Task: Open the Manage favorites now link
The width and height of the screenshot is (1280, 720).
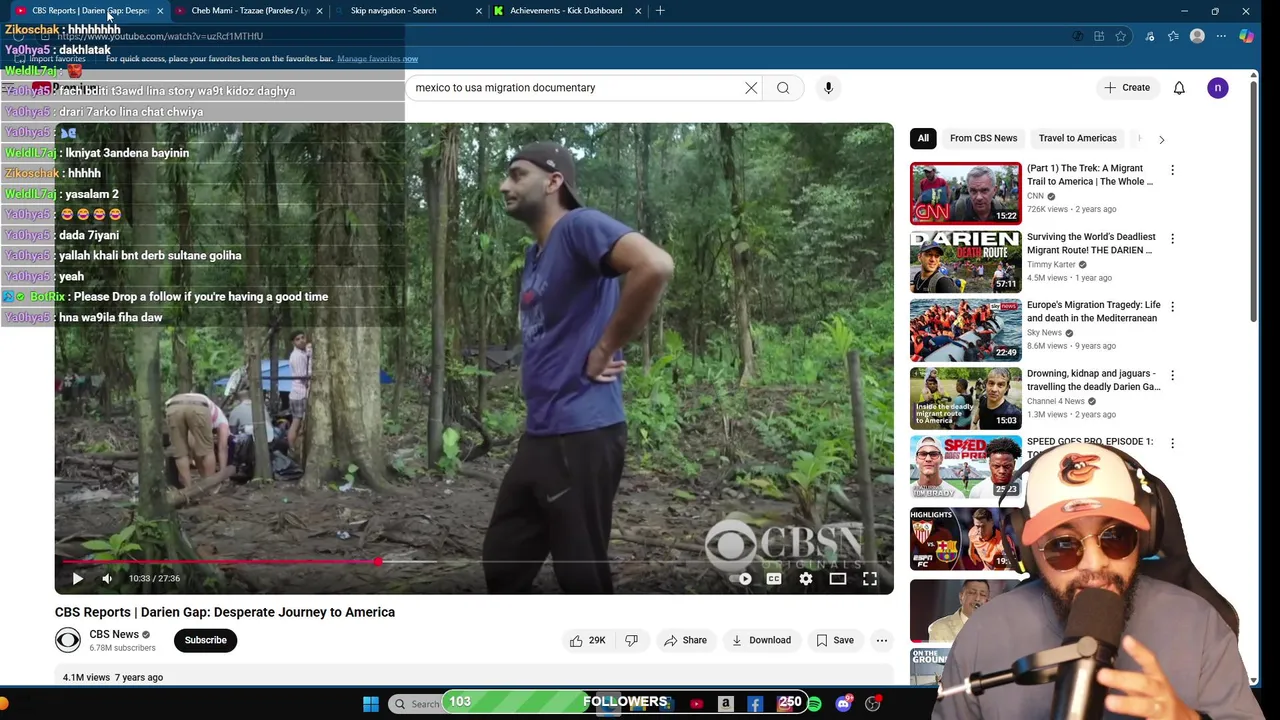Action: (x=377, y=59)
